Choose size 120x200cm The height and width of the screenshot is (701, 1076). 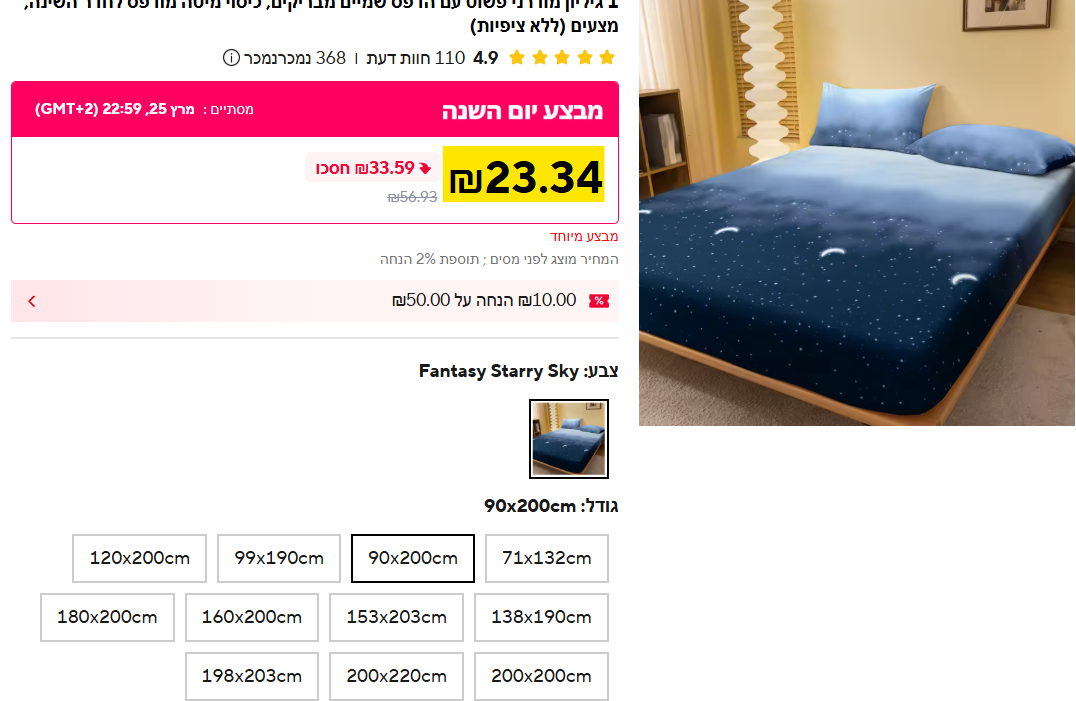point(139,558)
